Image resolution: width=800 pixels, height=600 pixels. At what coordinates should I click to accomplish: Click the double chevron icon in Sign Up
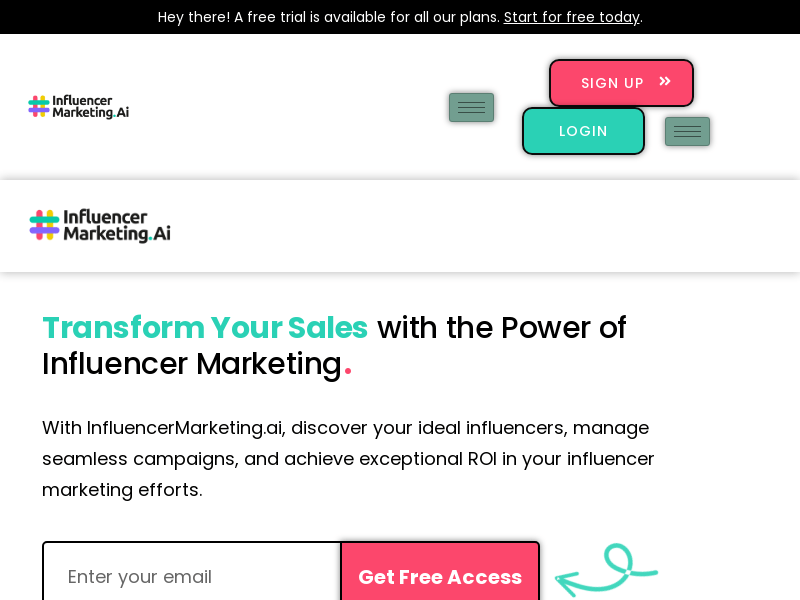[665, 82]
